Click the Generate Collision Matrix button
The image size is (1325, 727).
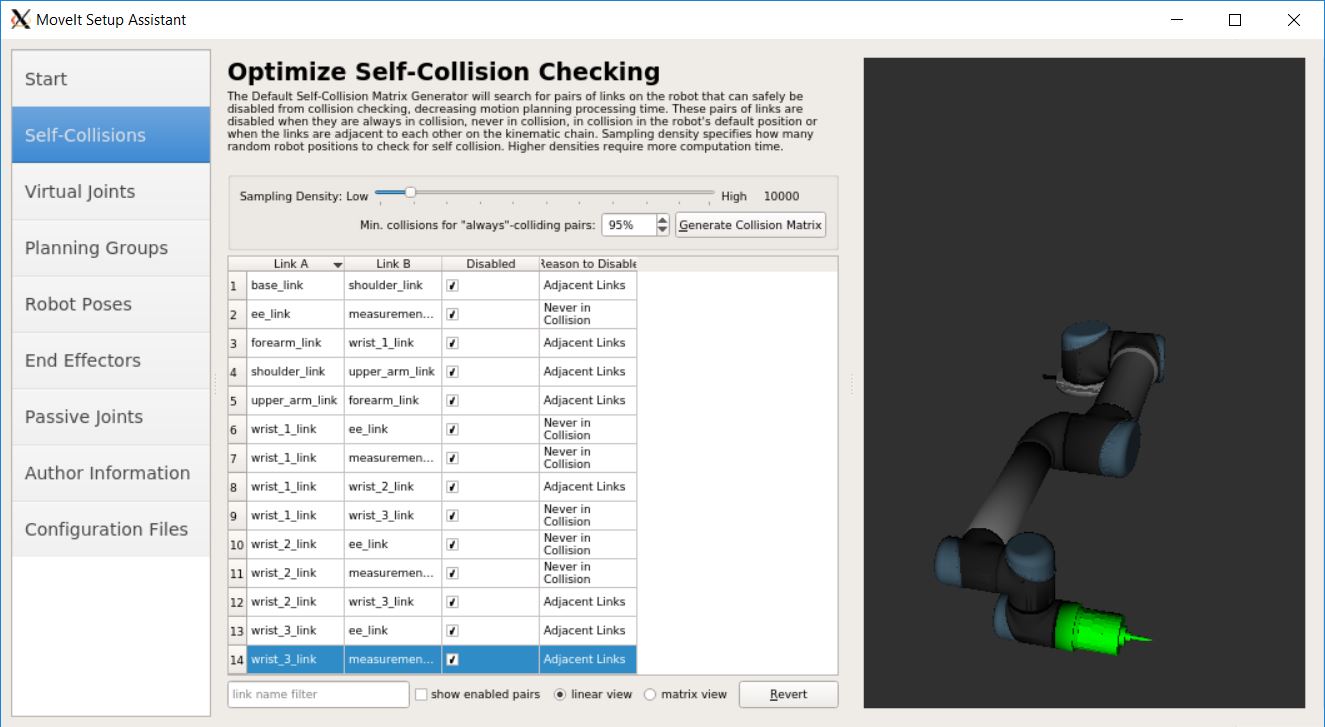pyautogui.click(x=750, y=225)
